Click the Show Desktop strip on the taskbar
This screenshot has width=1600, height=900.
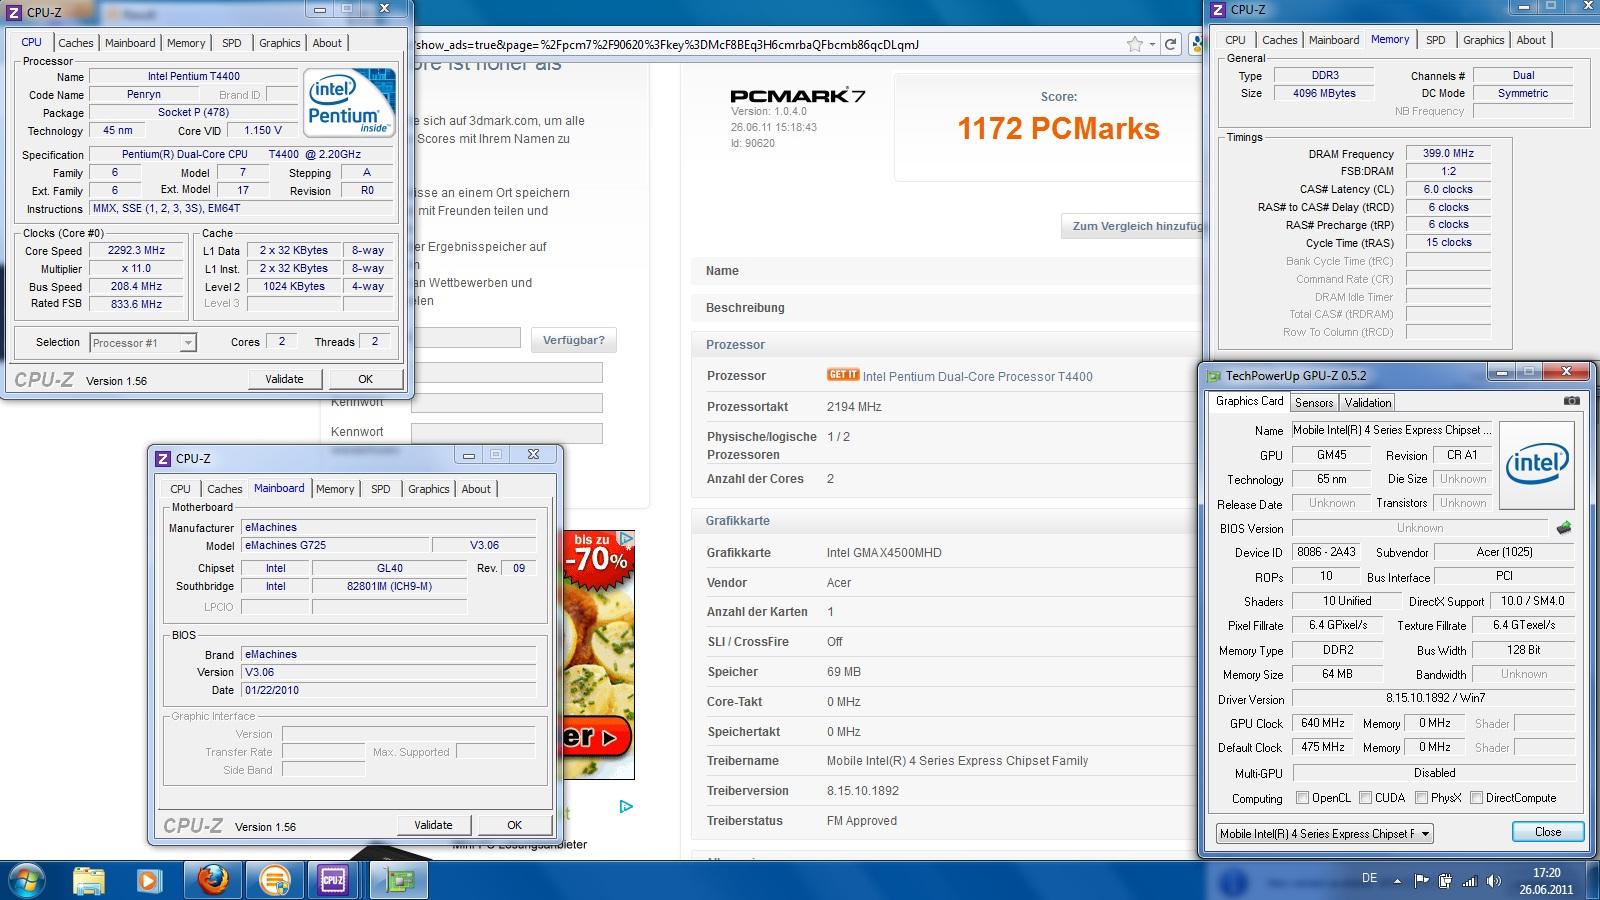(x=1592, y=881)
